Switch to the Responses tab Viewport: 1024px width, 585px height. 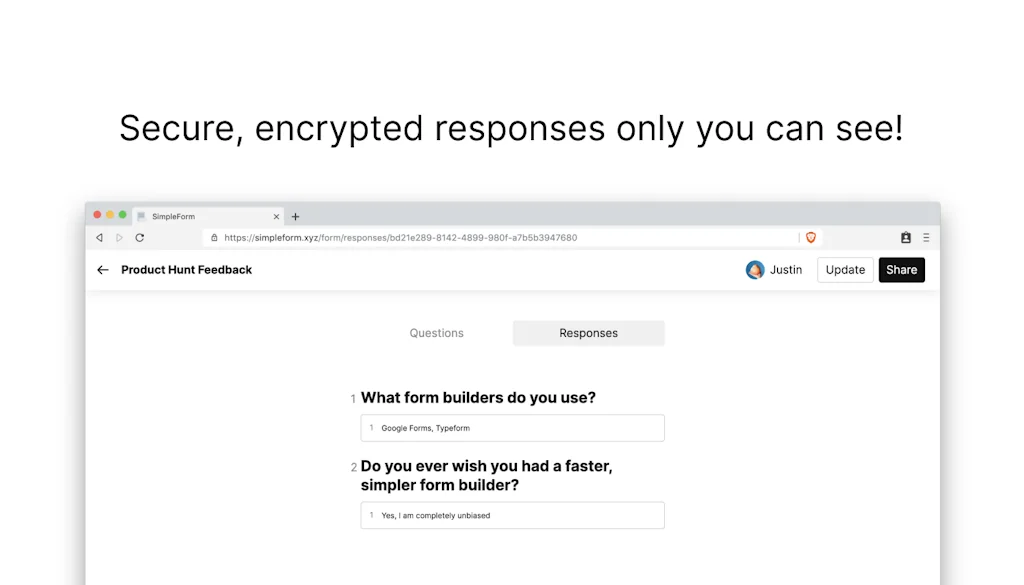click(588, 332)
